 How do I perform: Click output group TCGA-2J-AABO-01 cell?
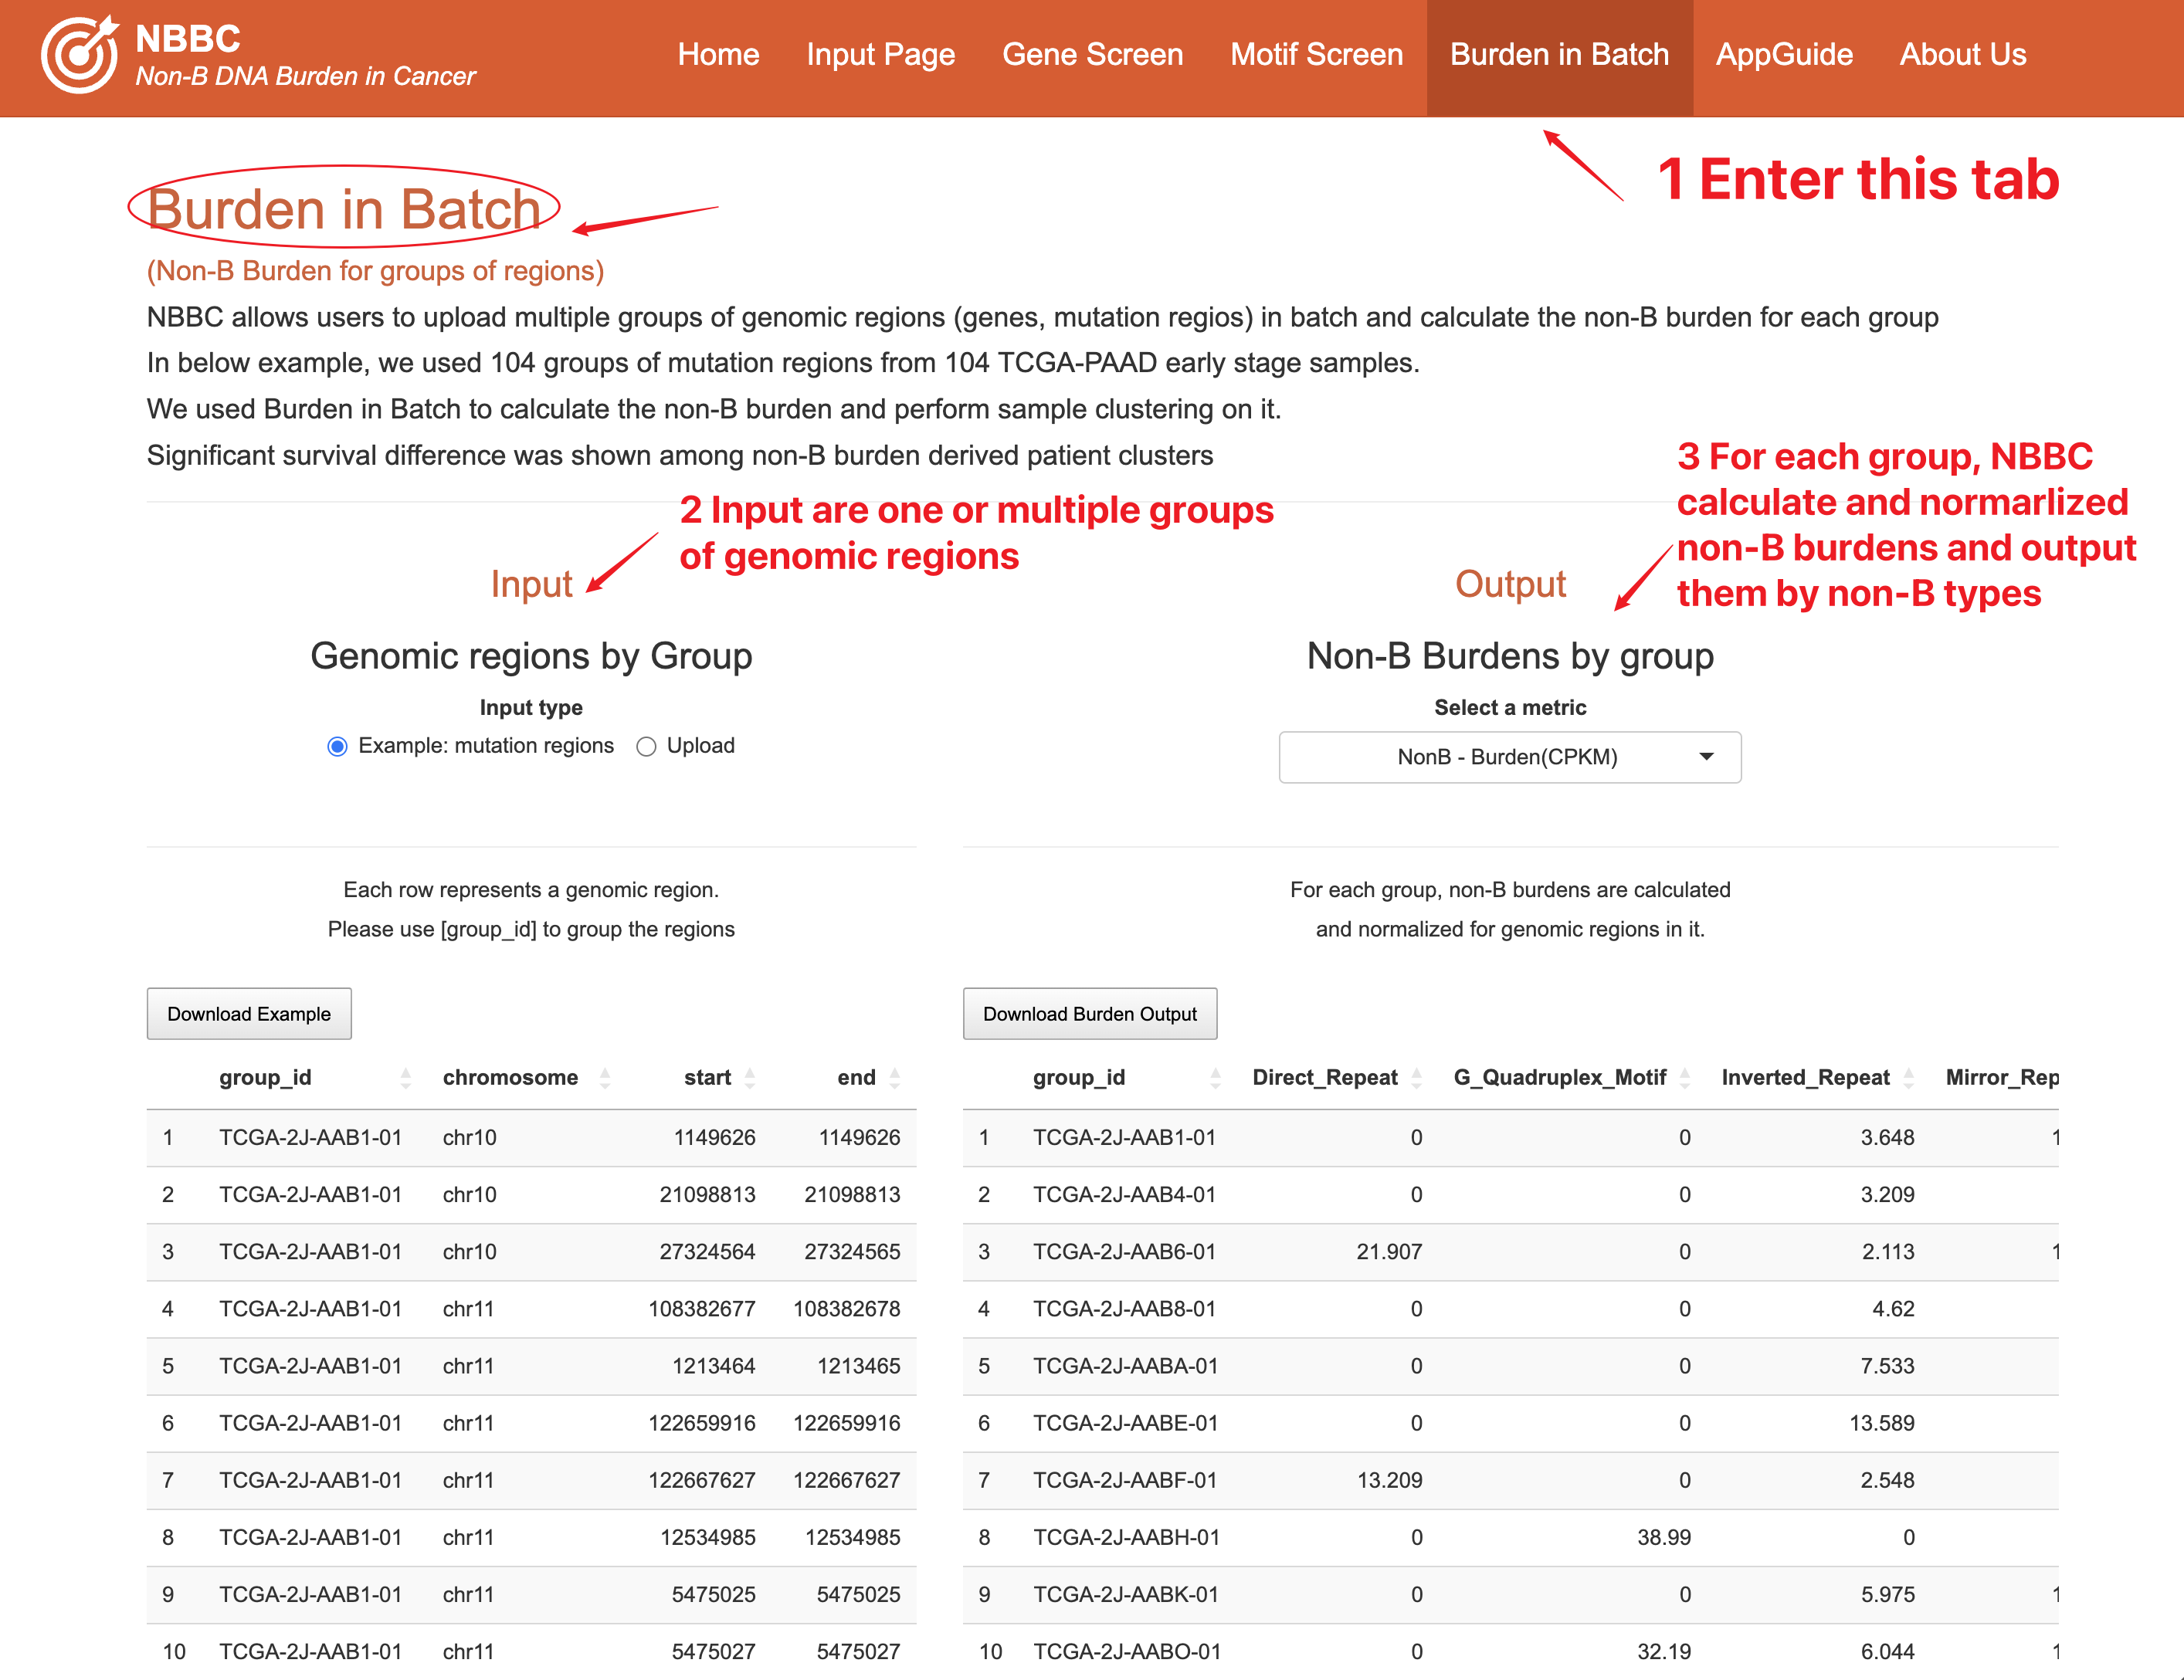[x=1126, y=1652]
